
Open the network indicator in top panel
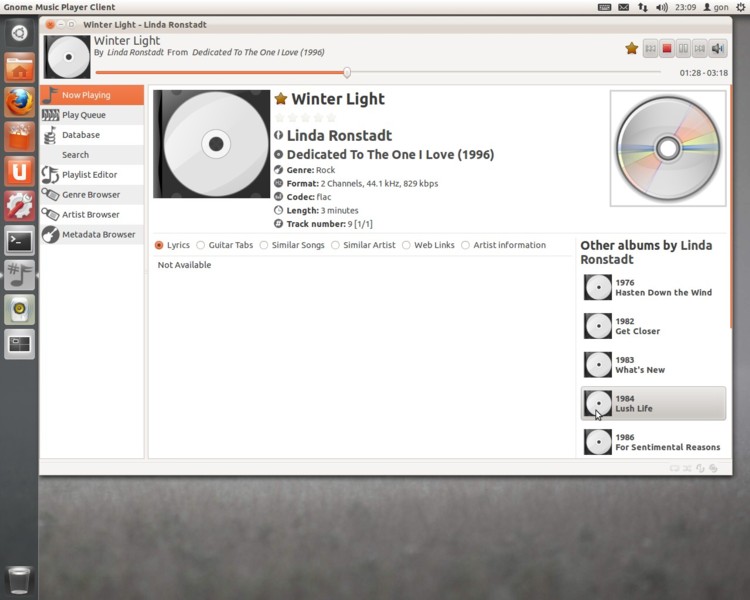[642, 7]
